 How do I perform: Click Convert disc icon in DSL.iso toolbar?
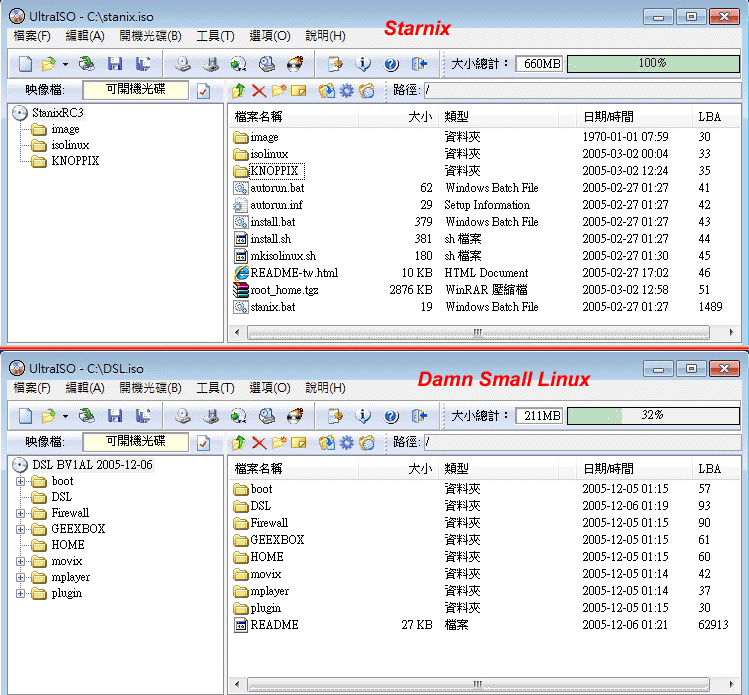[x=239, y=416]
